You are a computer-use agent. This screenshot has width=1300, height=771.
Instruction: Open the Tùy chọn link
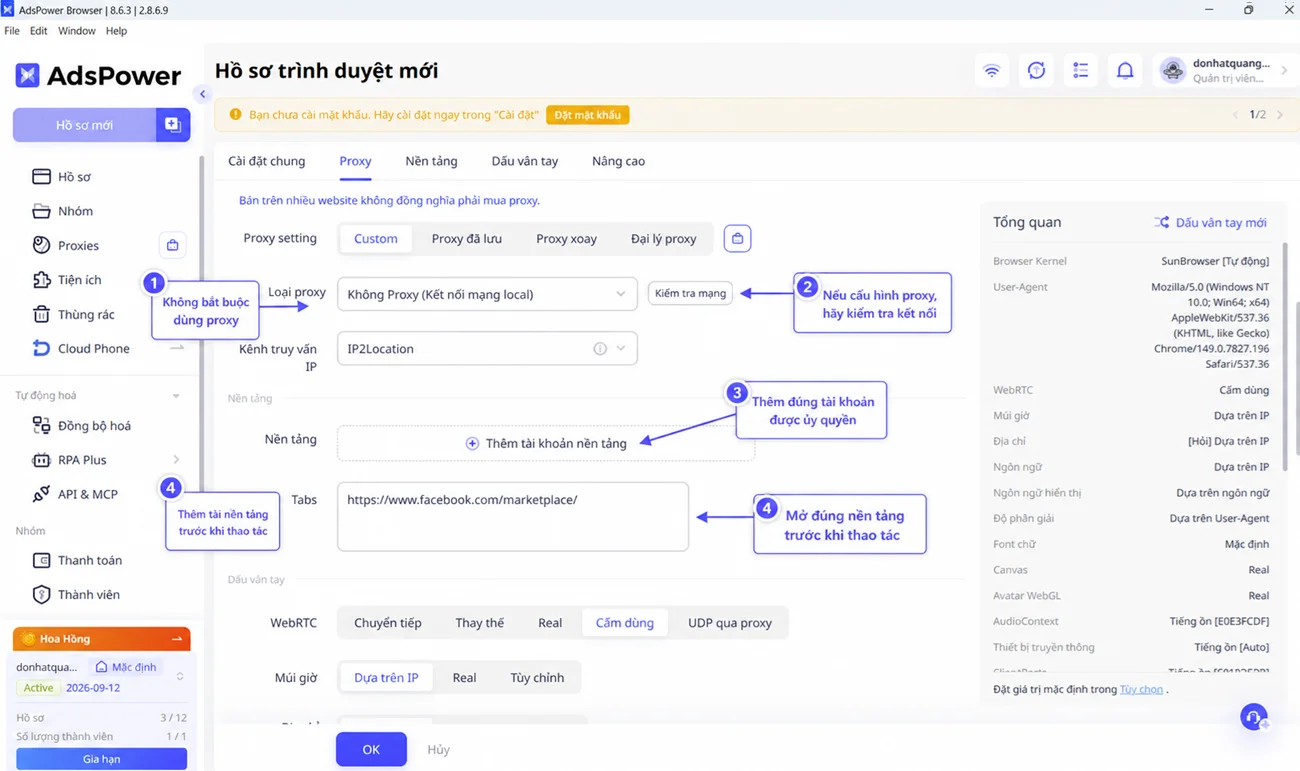click(x=1141, y=689)
